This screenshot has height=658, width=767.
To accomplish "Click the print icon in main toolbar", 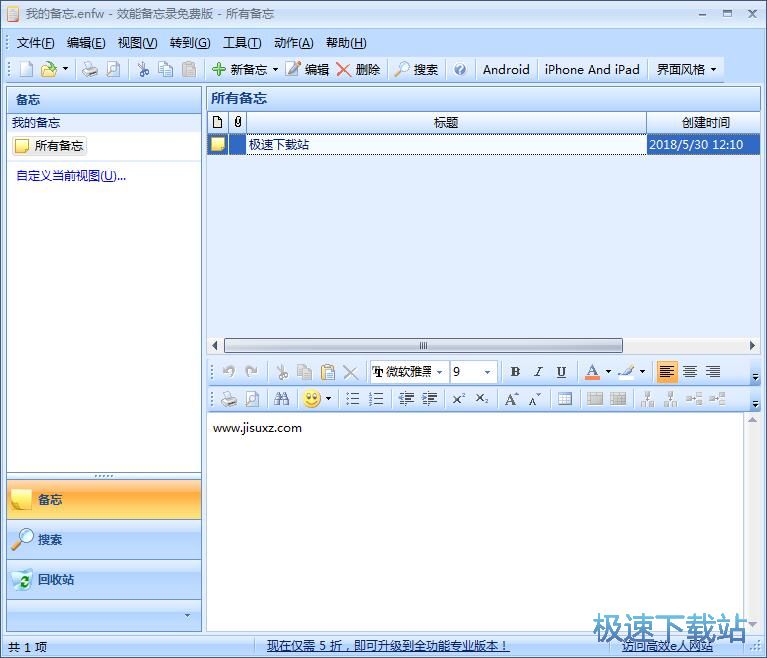I will (90, 69).
